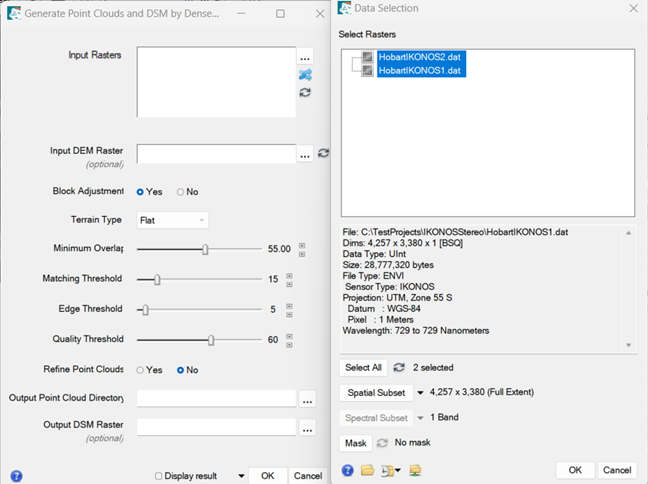Viewport: 648px width, 484px height.
Task: Click the Output Point Cloud Directory field
Action: (x=216, y=398)
